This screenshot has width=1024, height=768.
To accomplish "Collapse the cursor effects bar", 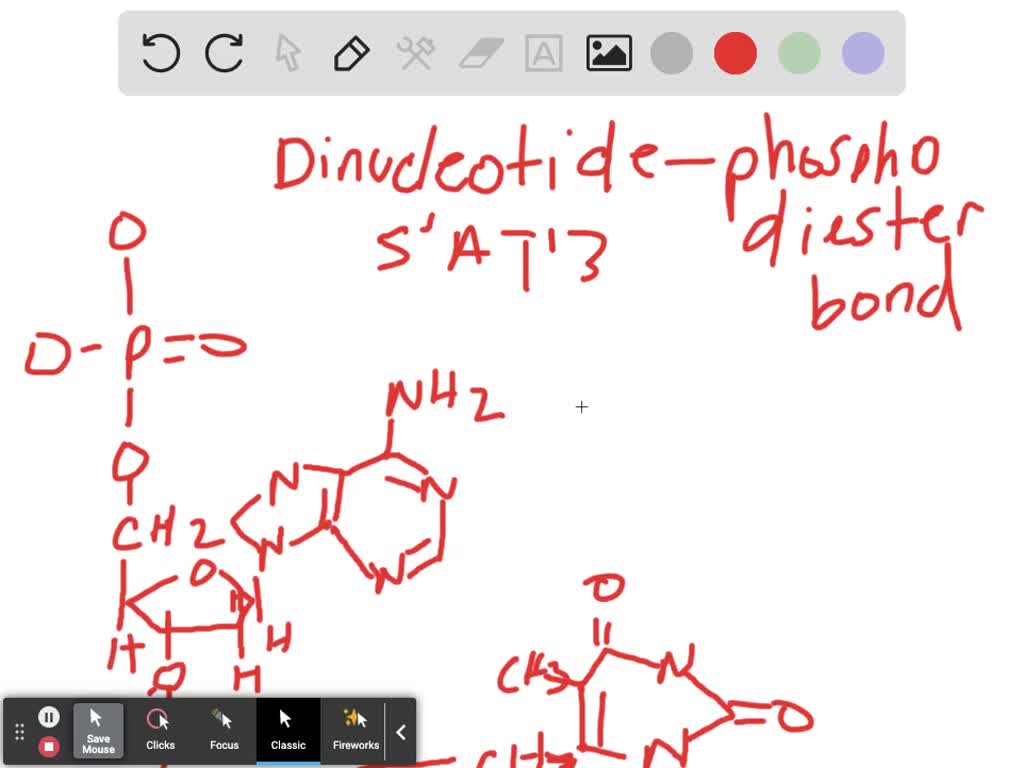I will 401,731.
